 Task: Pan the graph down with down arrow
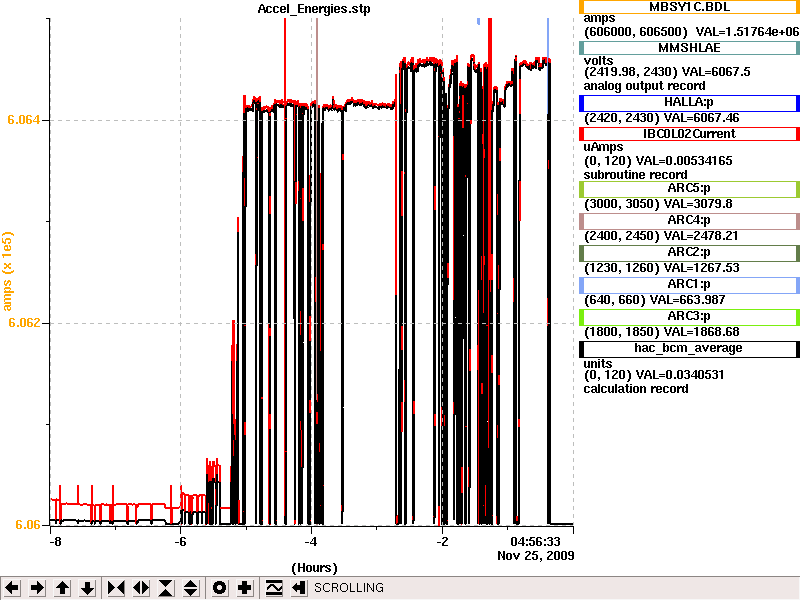click(x=87, y=588)
